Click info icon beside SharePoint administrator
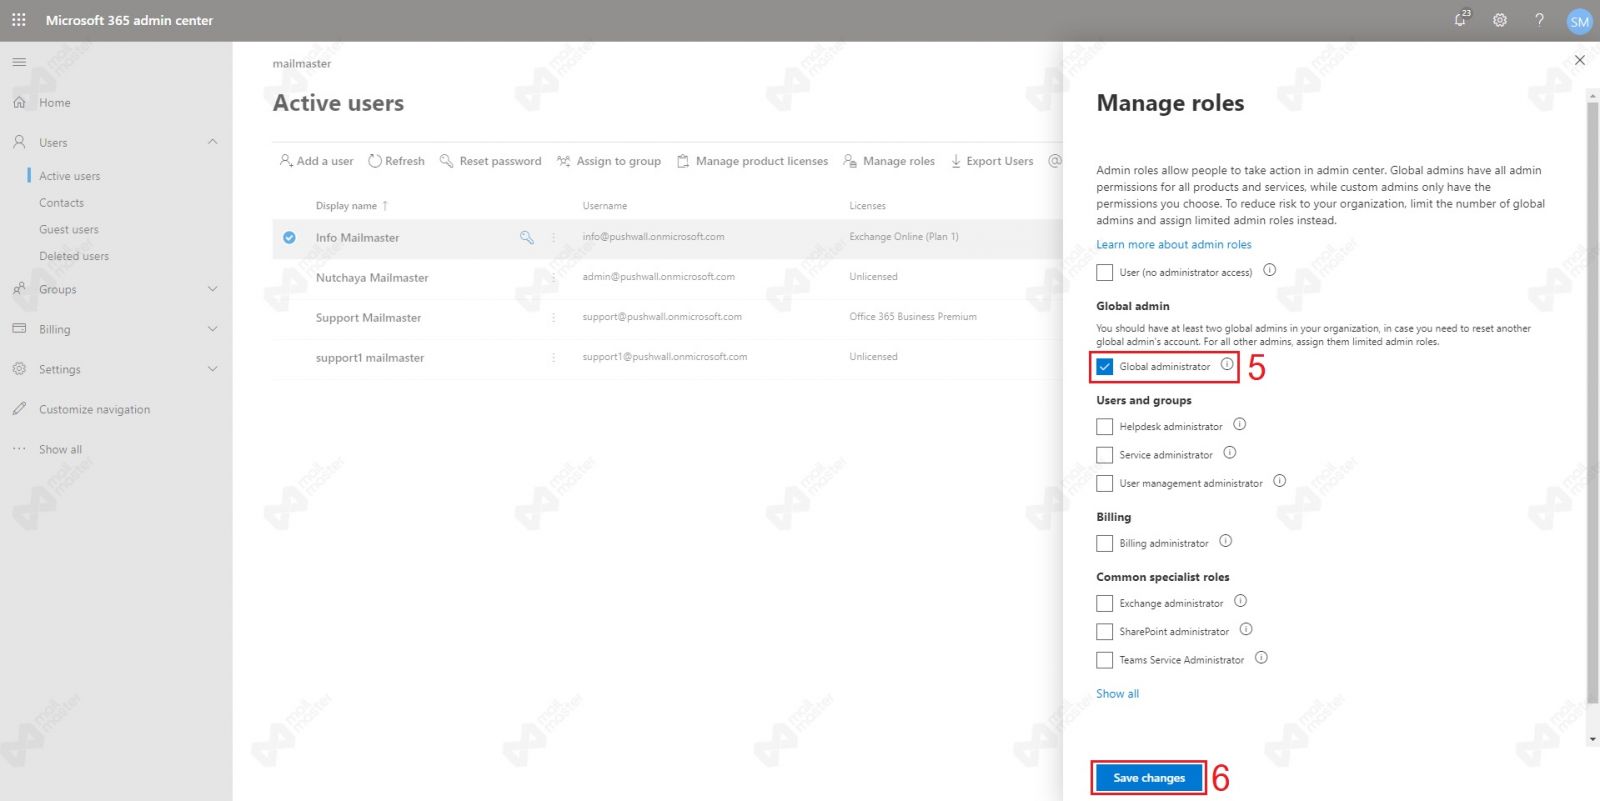The height and width of the screenshot is (801, 1600). coord(1246,629)
